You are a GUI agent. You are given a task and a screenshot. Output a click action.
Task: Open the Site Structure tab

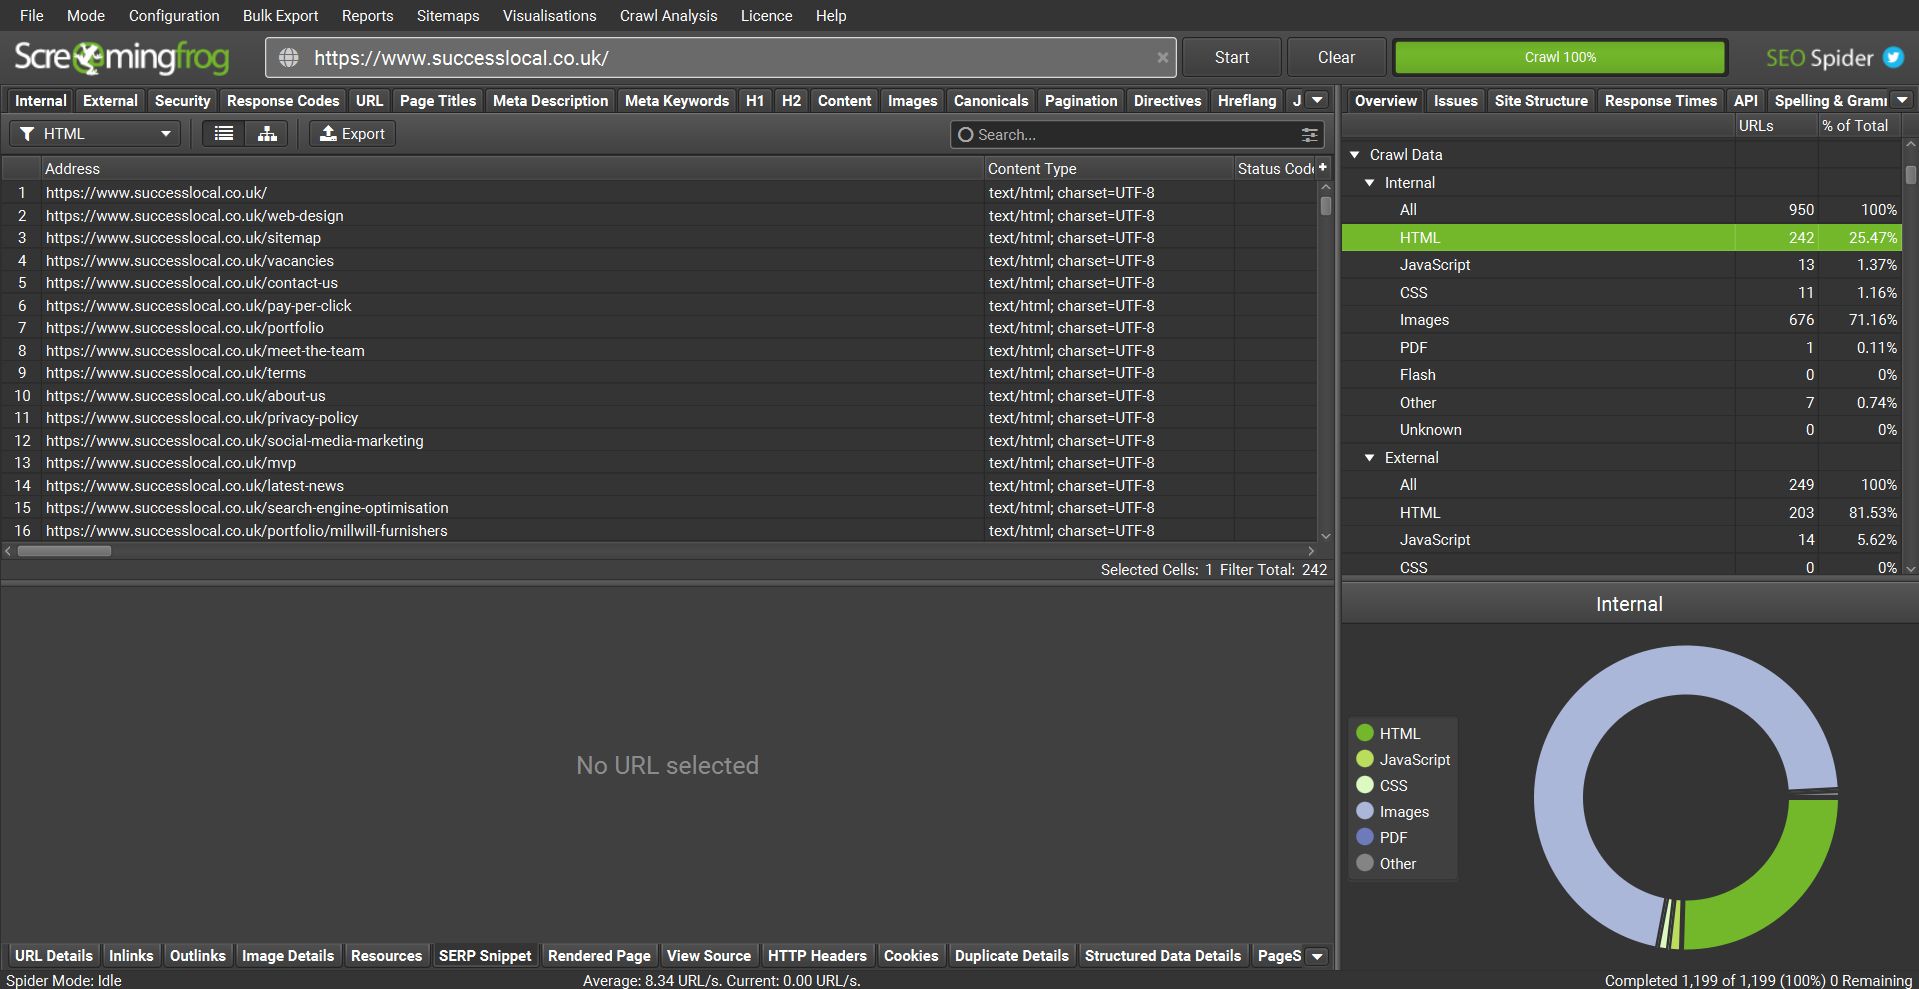point(1541,101)
